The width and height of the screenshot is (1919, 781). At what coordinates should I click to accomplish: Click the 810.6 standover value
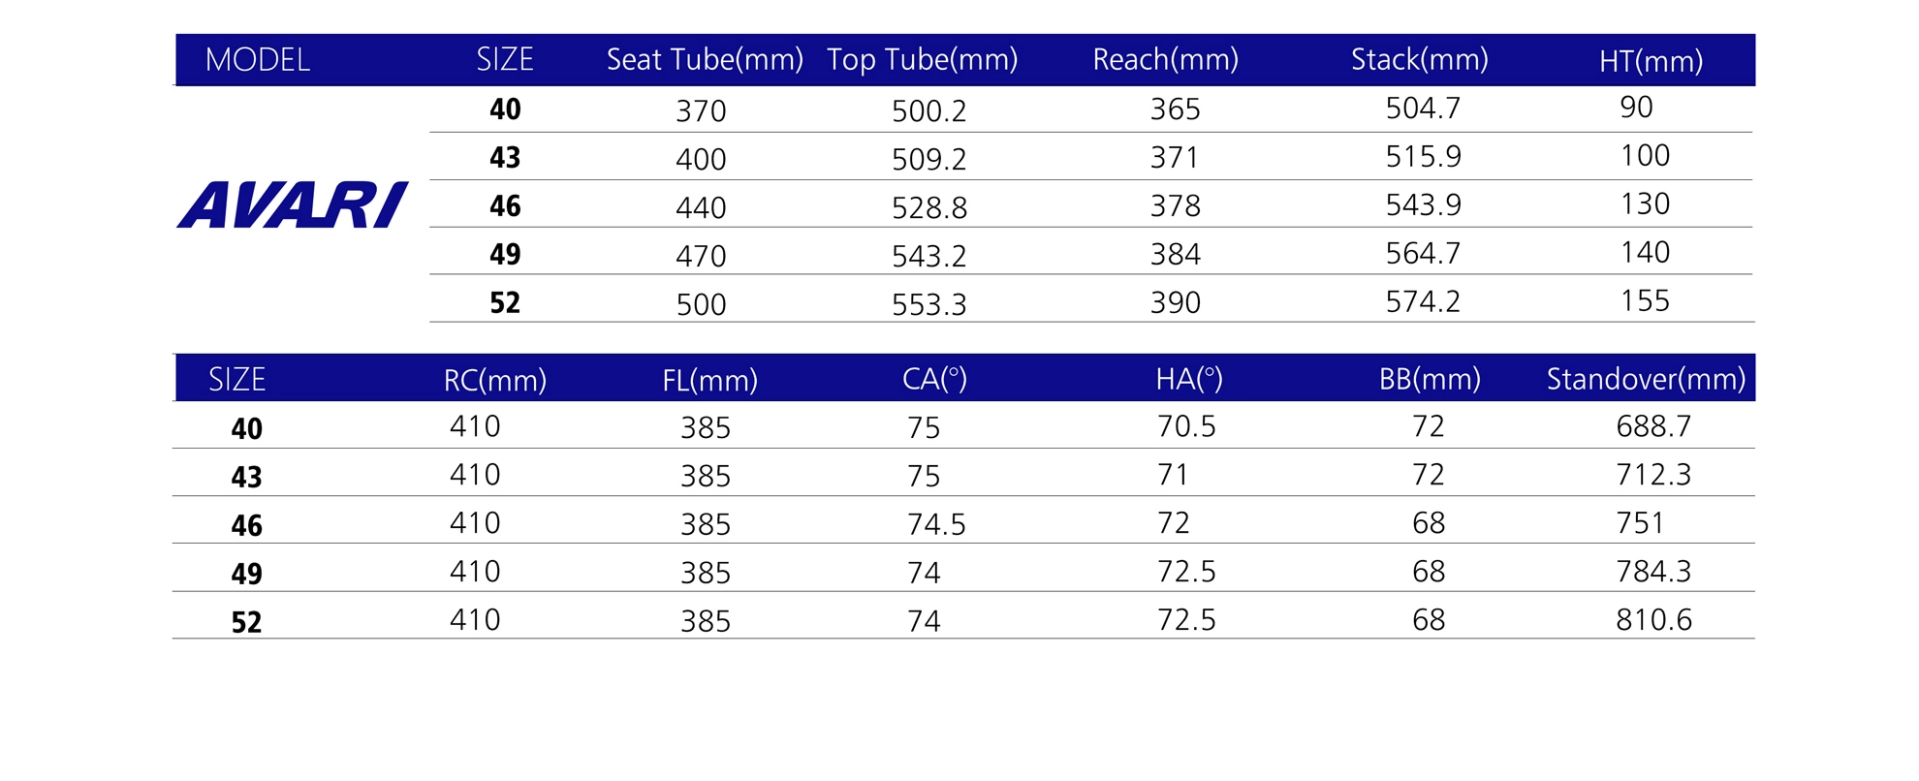tap(1653, 620)
